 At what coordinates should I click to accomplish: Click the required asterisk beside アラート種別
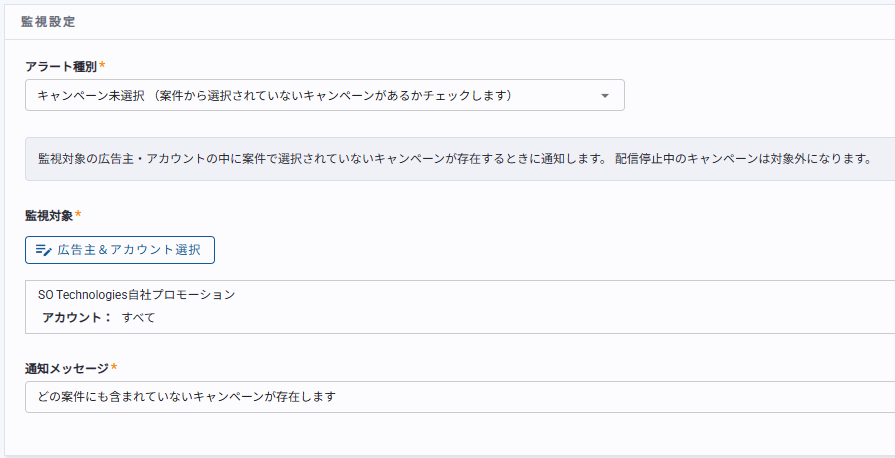pyautogui.click(x=102, y=66)
